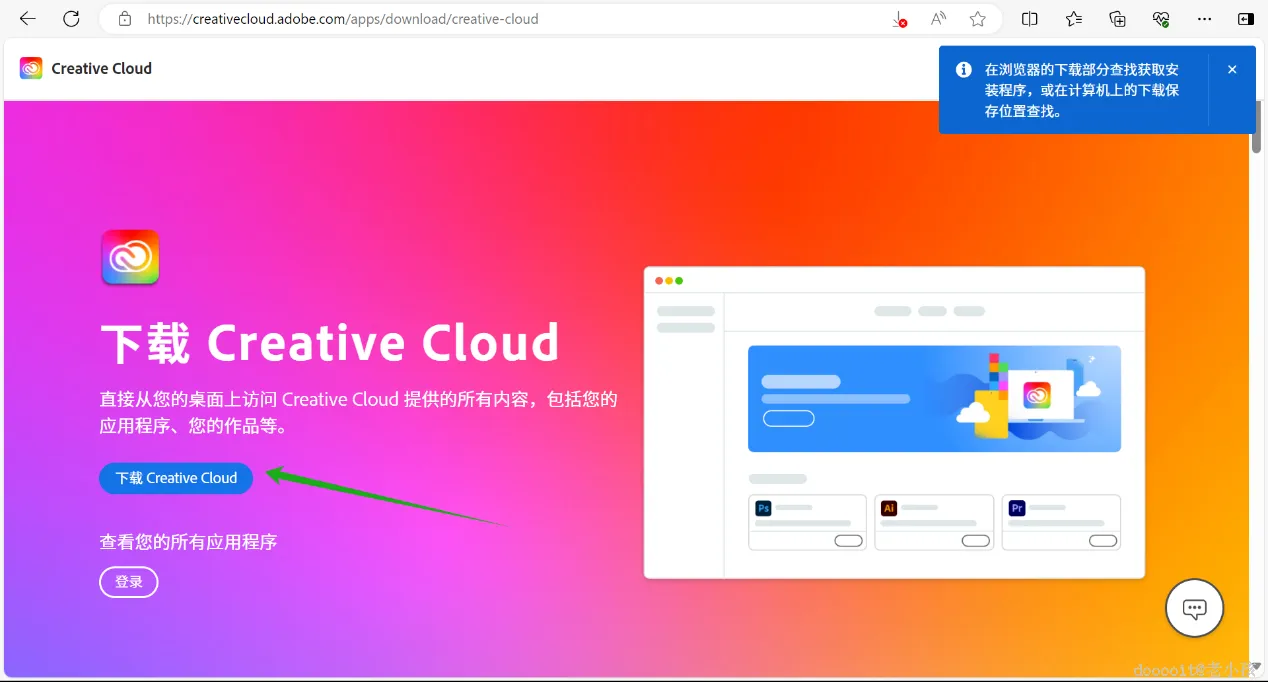Open split screen view icon

point(1030,19)
